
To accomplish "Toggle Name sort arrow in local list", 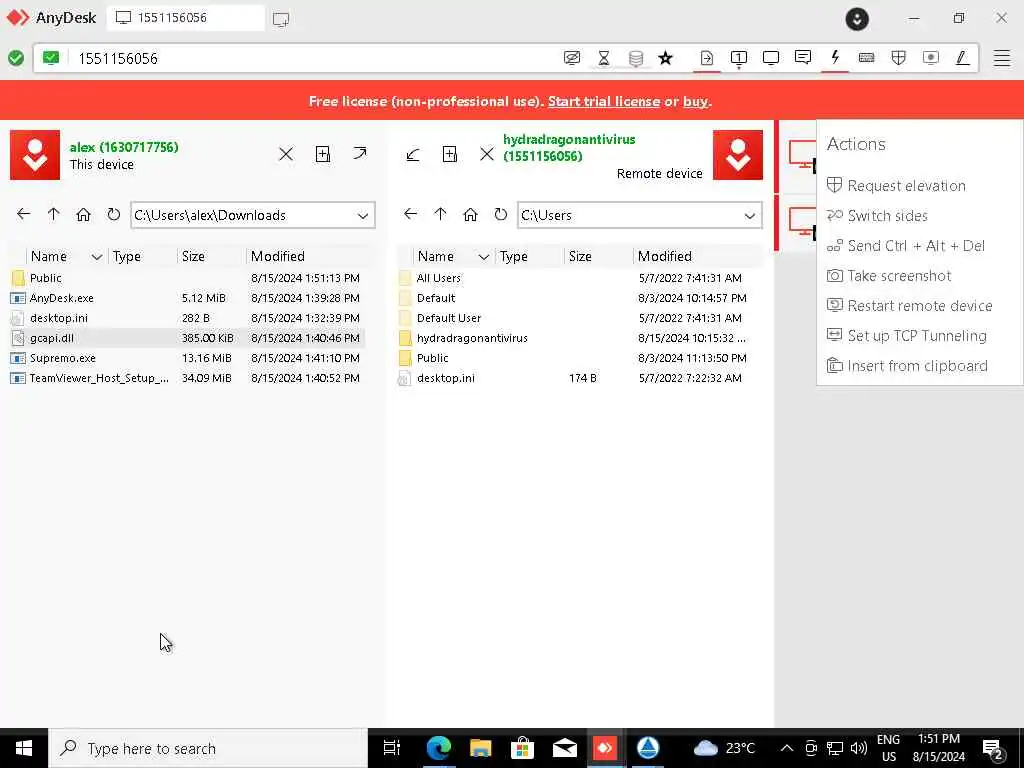I will click(x=97, y=257).
